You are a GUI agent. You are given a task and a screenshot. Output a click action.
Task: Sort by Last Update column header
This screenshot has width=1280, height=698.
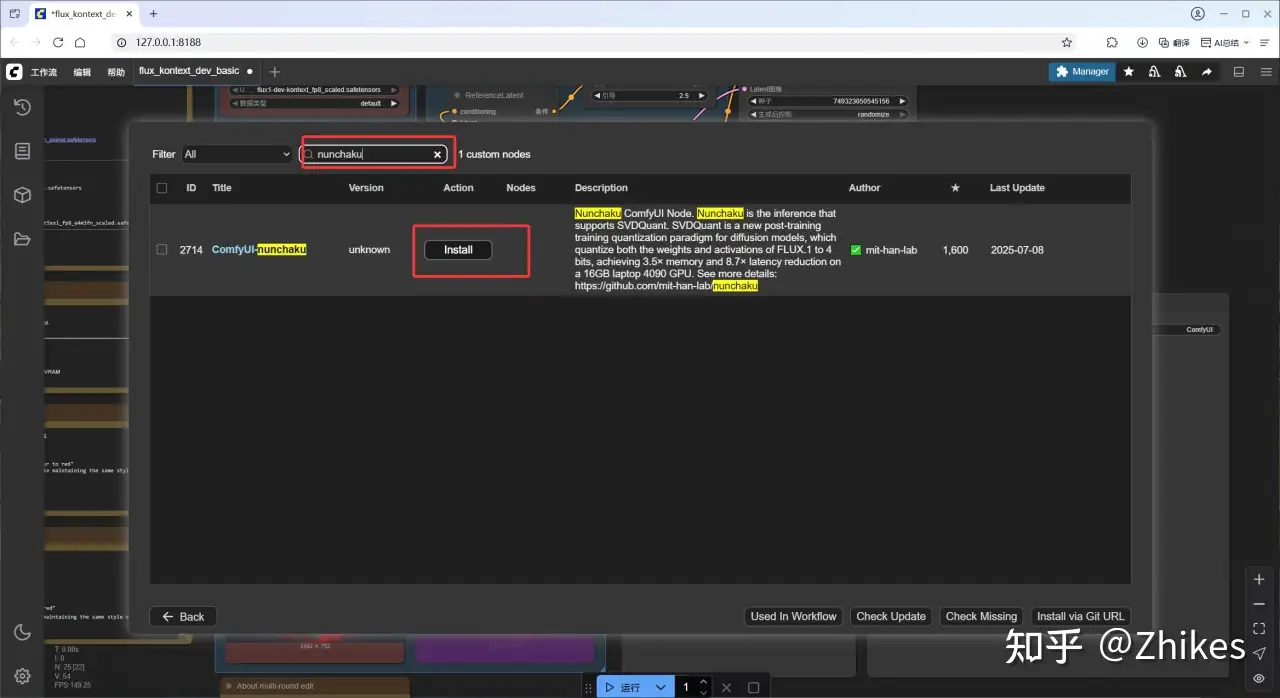pos(1017,188)
